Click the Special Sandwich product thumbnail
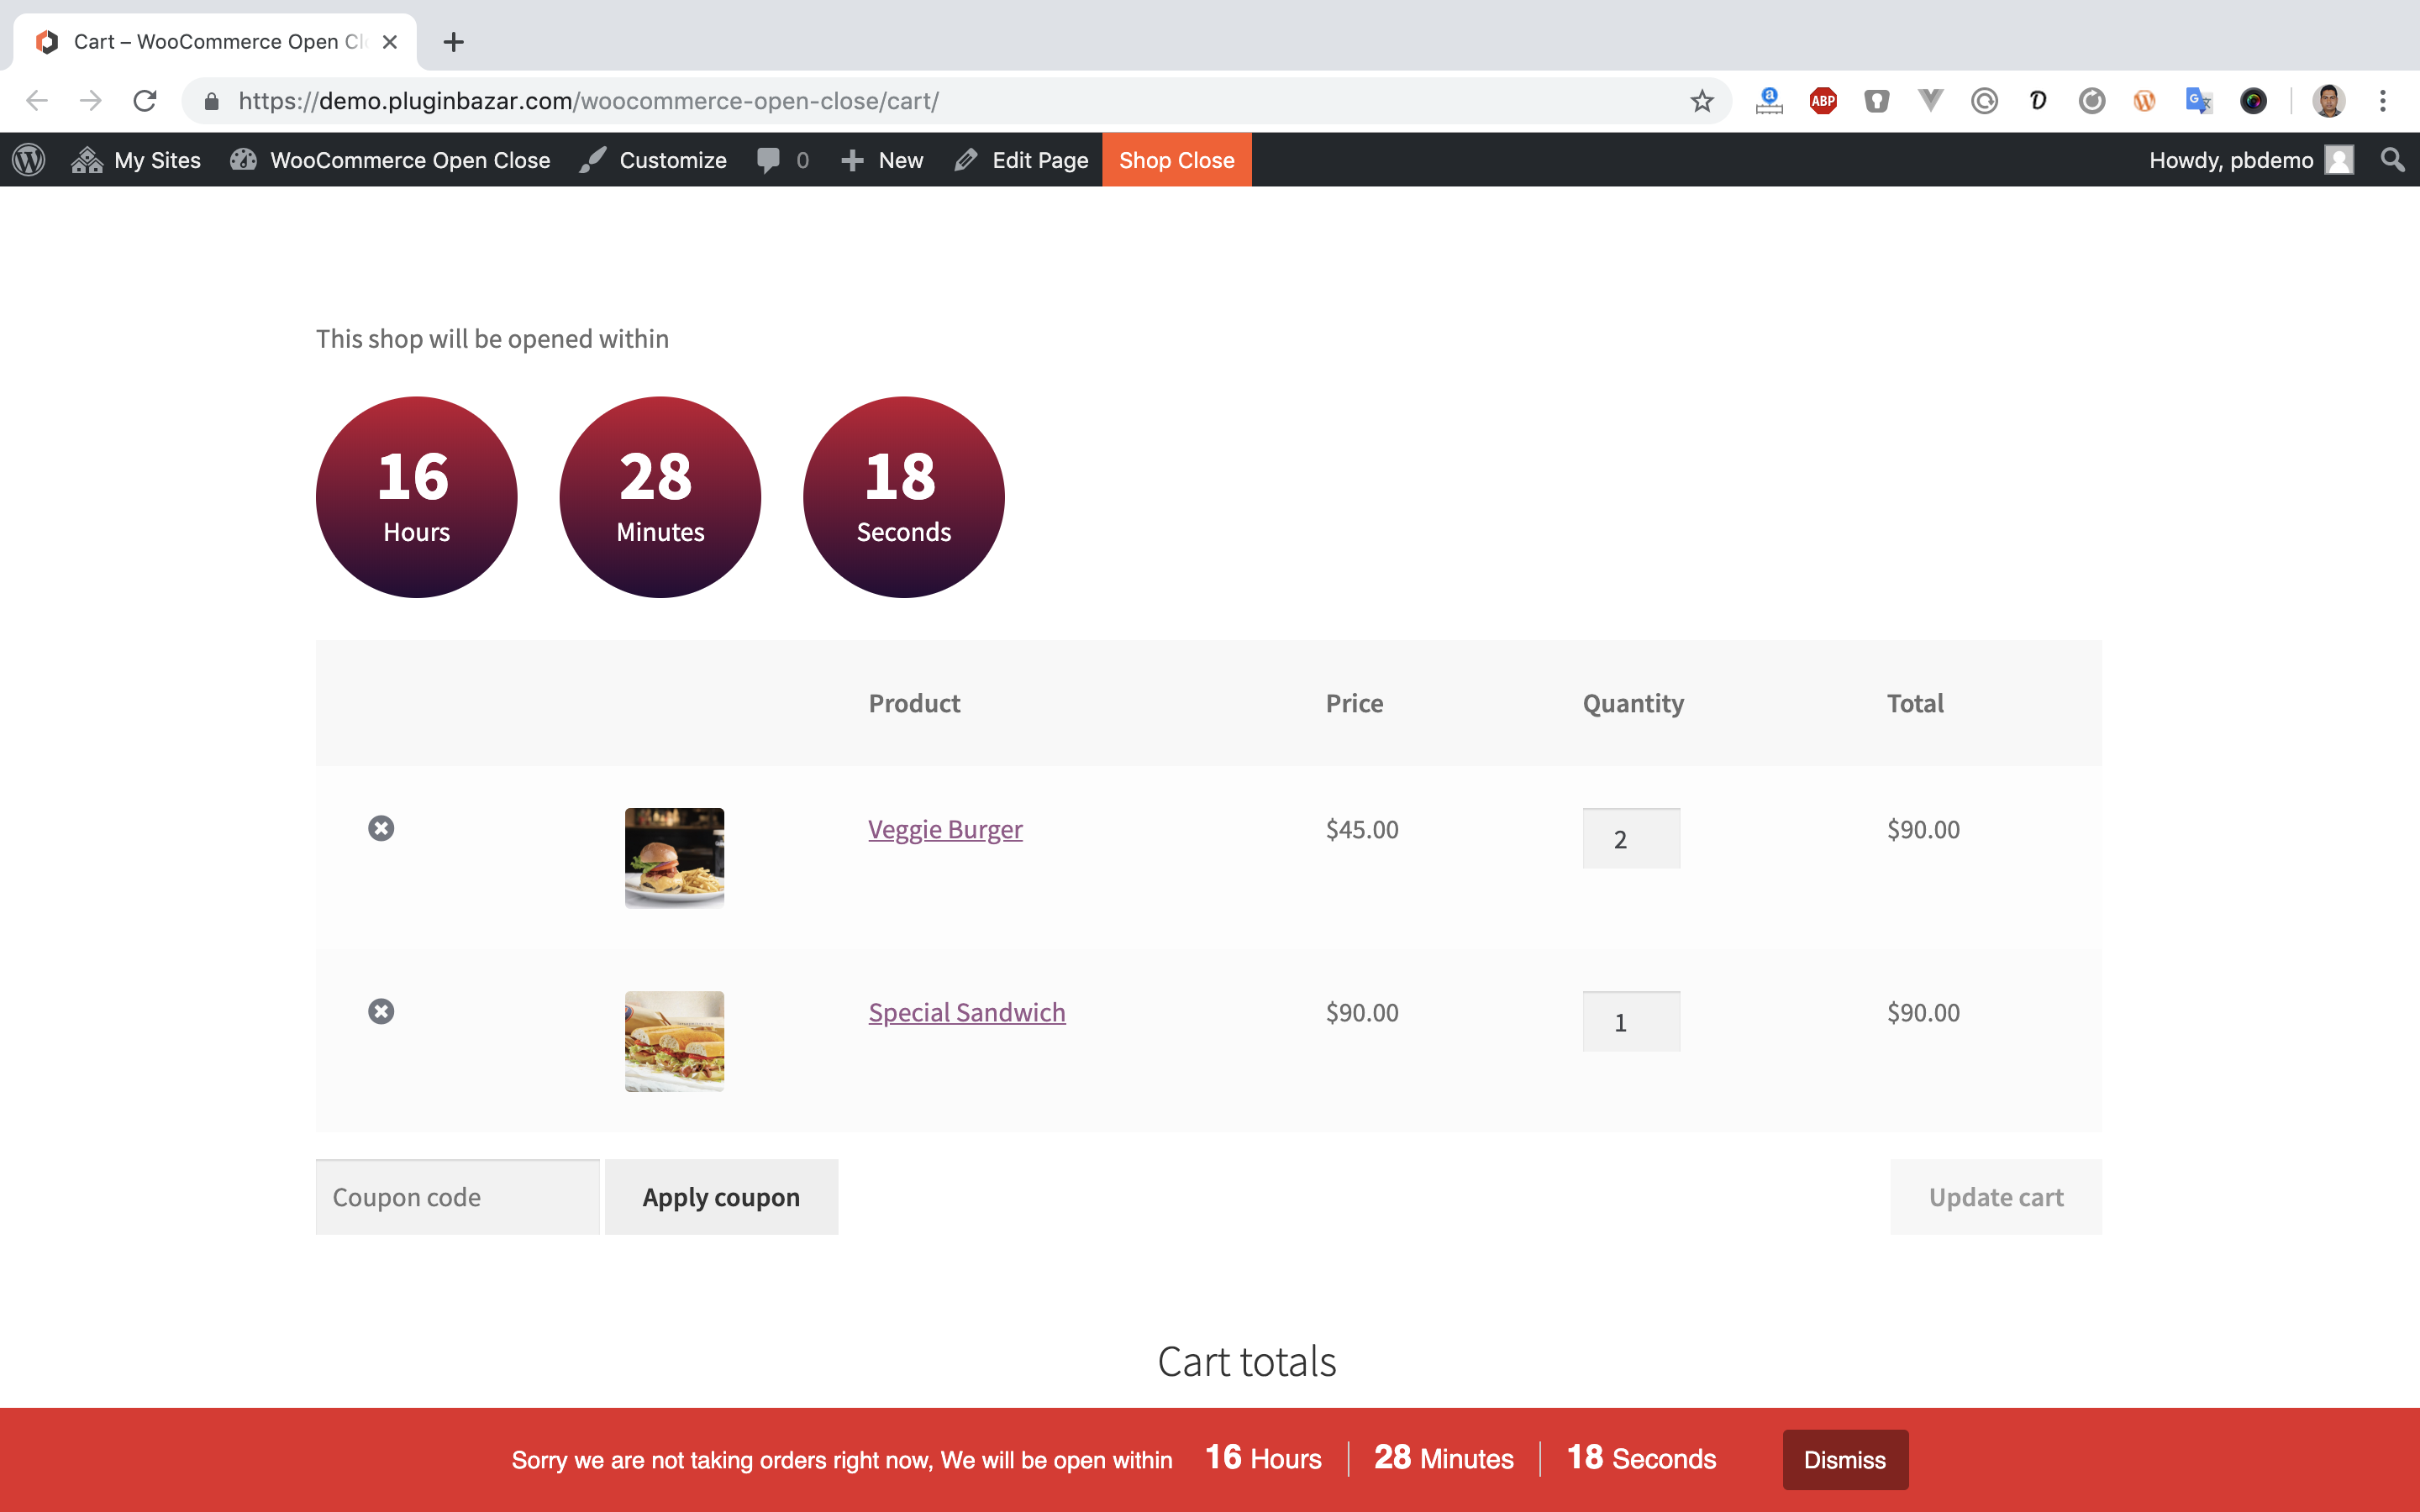The image size is (2420, 1512). tap(674, 1041)
